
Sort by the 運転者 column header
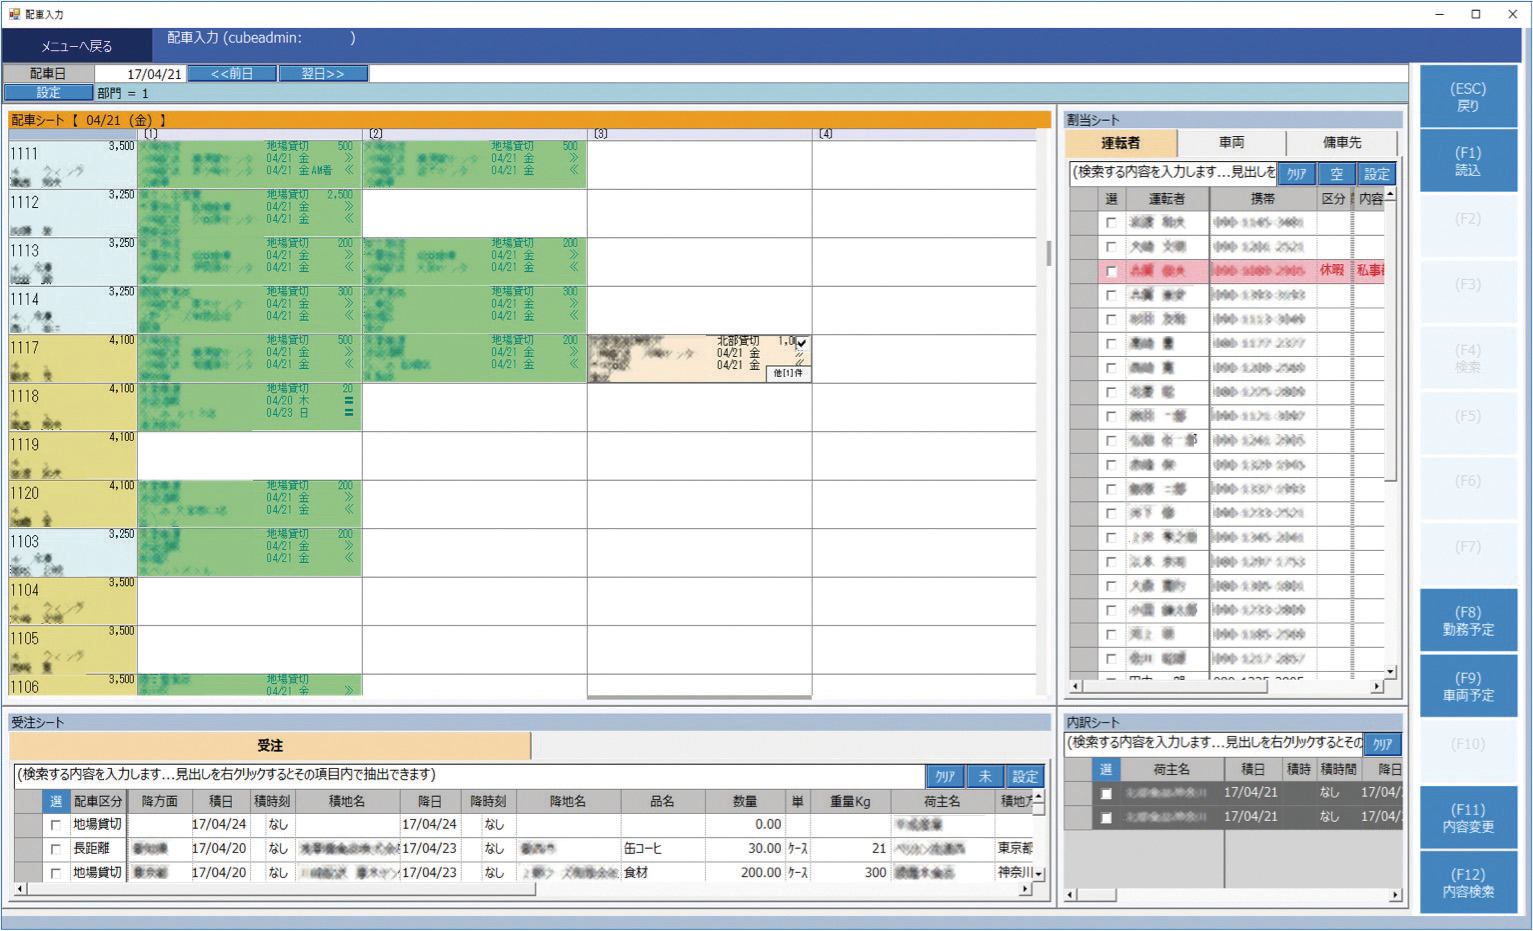(1166, 199)
